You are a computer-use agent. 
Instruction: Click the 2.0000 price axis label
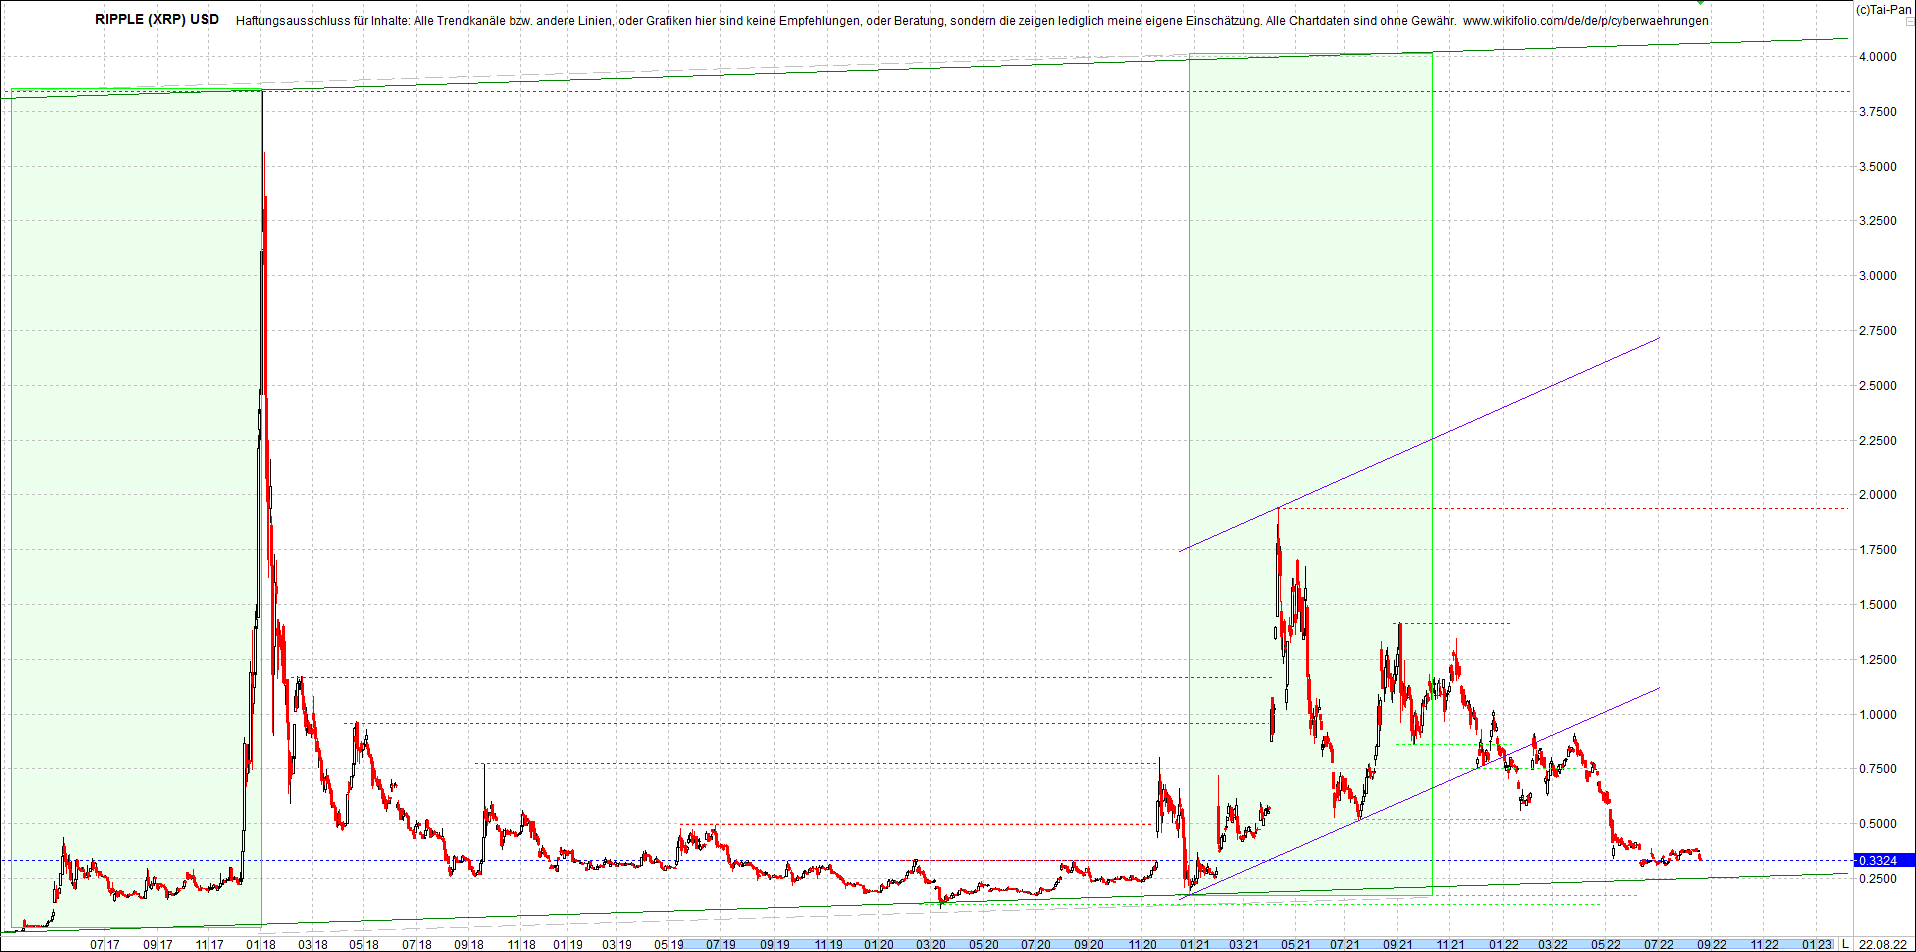click(x=1877, y=495)
